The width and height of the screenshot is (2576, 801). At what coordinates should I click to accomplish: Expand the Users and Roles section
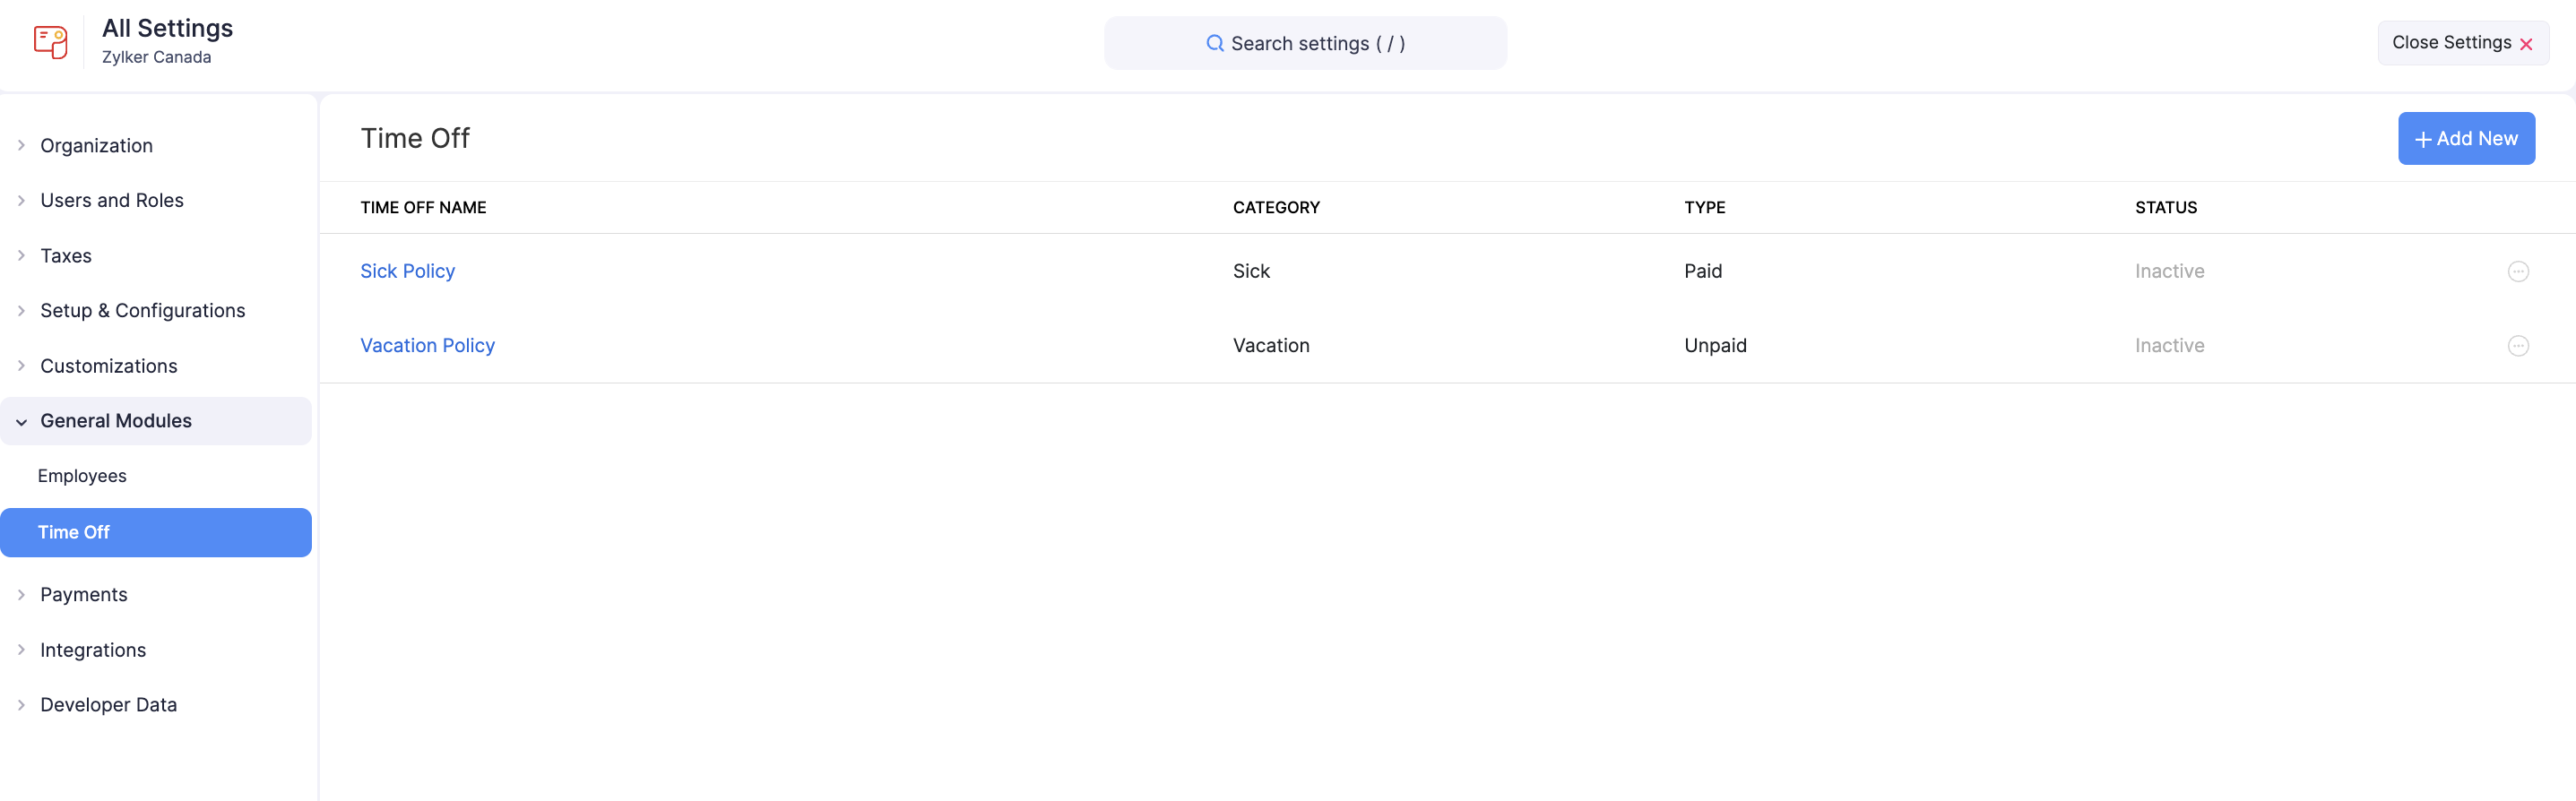[21, 201]
